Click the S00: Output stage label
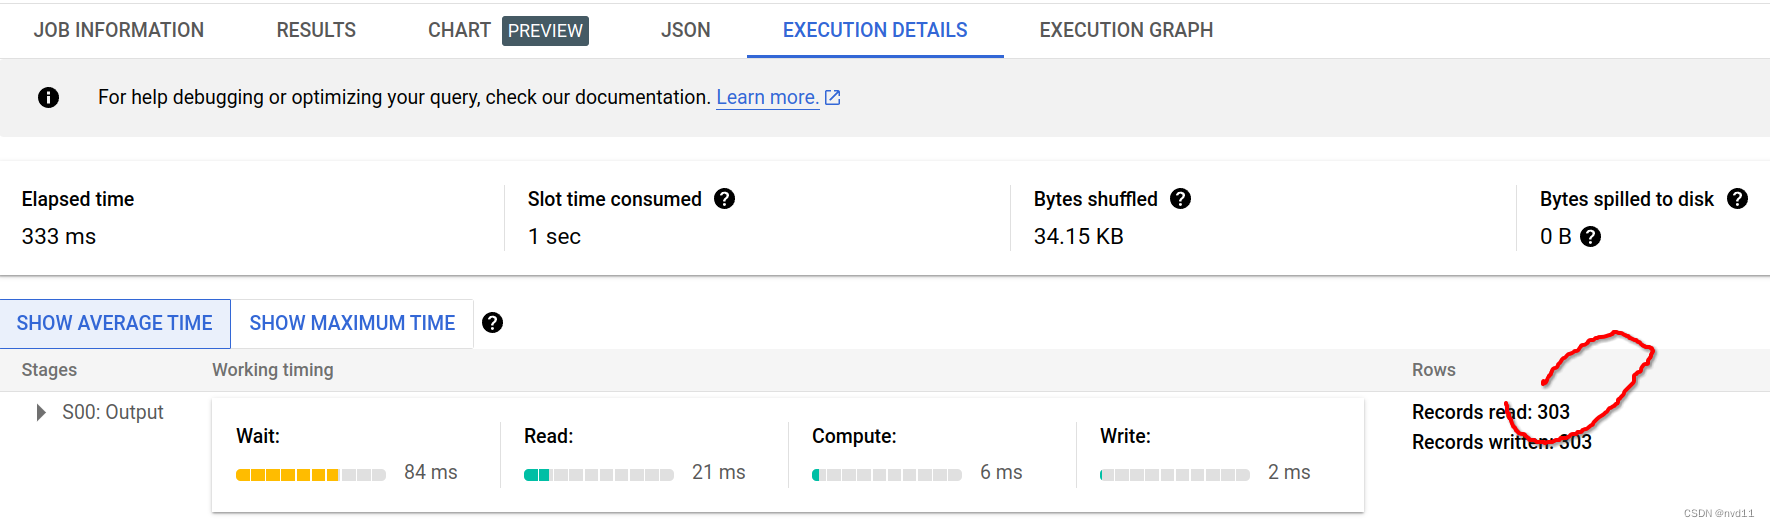1770x527 pixels. (x=113, y=413)
